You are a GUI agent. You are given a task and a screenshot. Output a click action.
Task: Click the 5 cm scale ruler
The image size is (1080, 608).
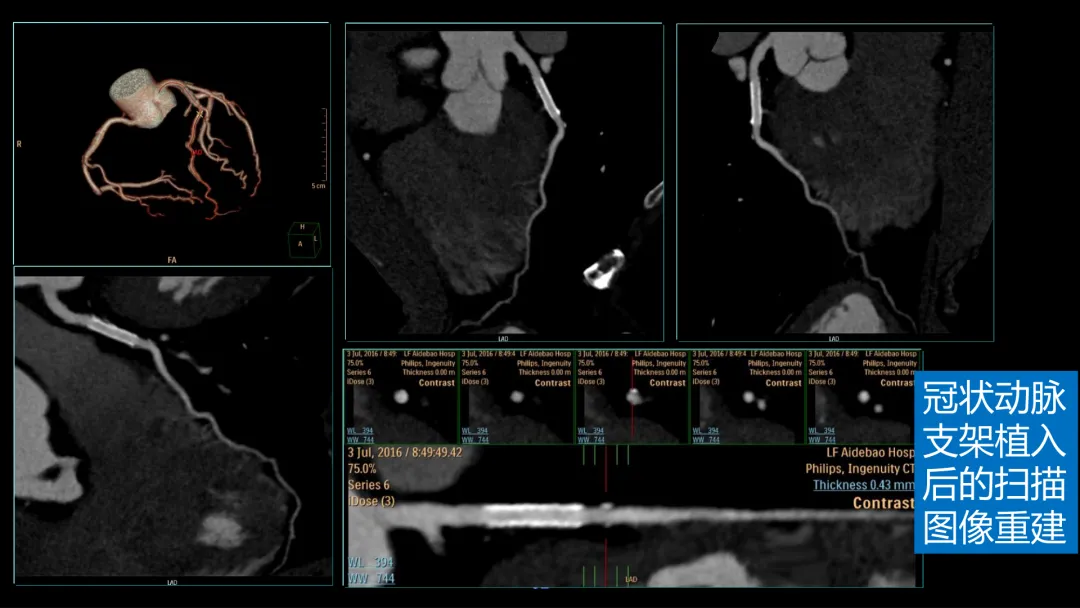322,147
